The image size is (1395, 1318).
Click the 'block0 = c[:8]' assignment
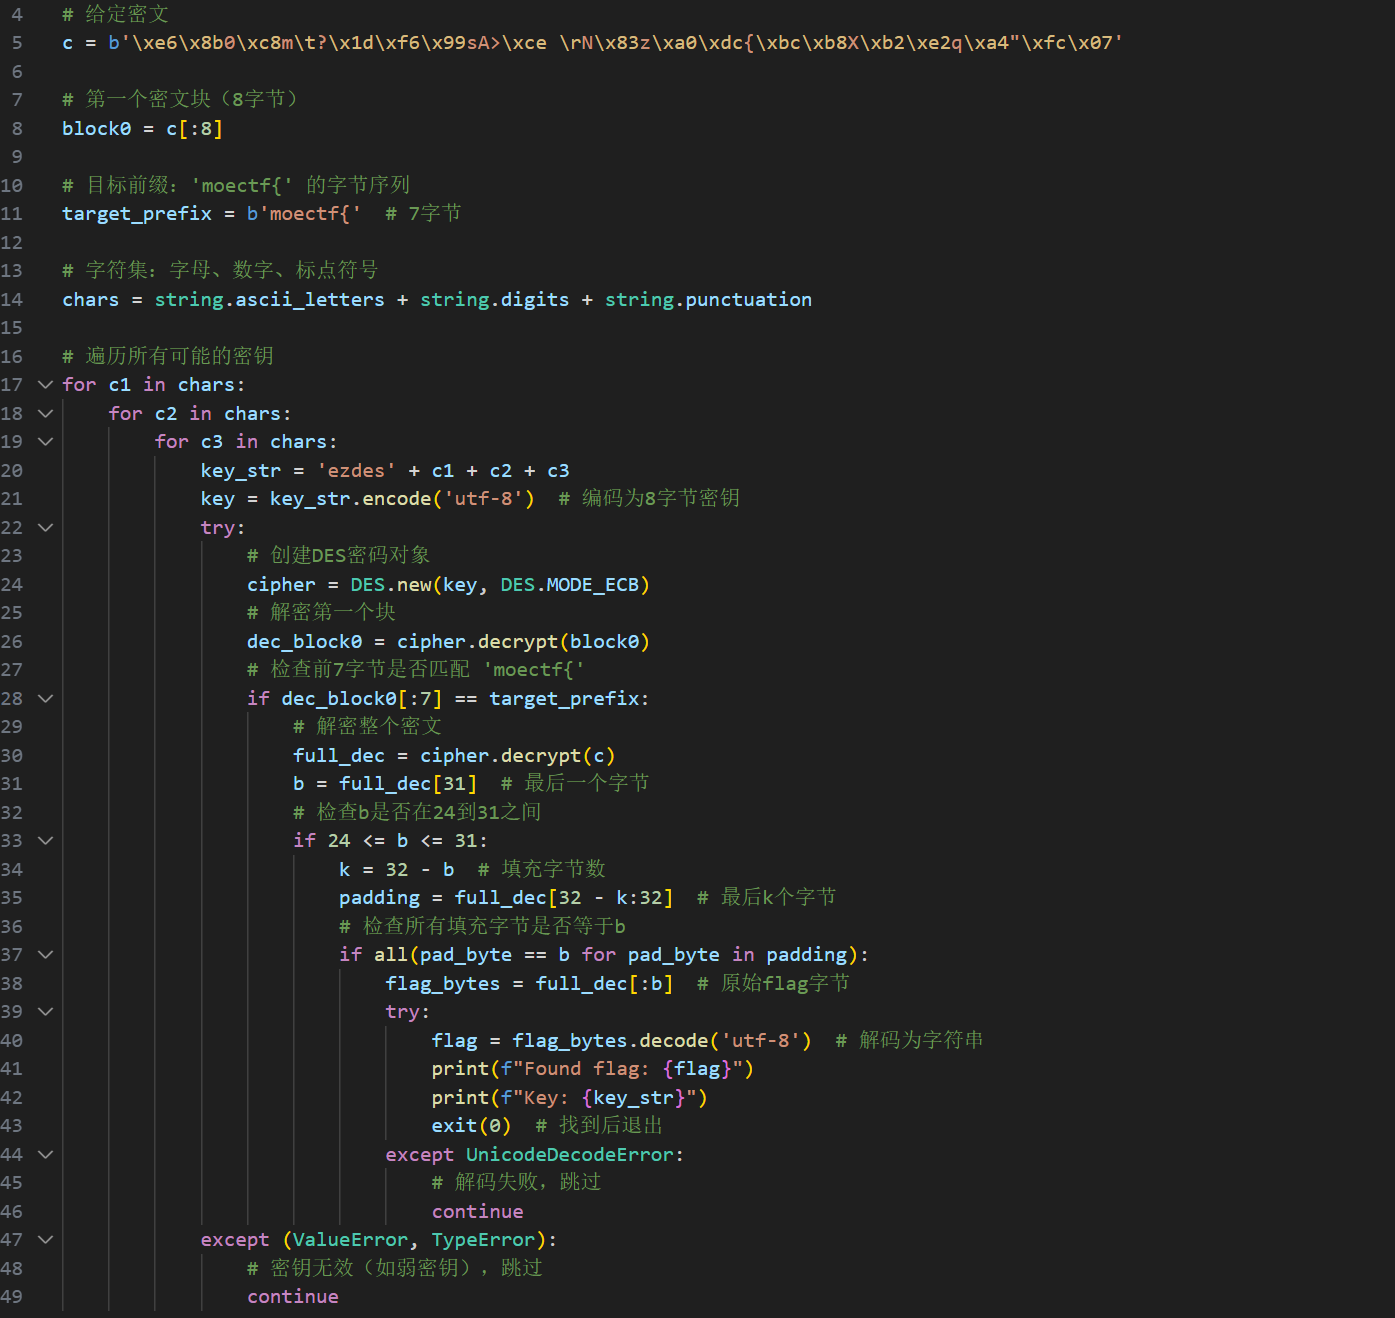point(142,129)
